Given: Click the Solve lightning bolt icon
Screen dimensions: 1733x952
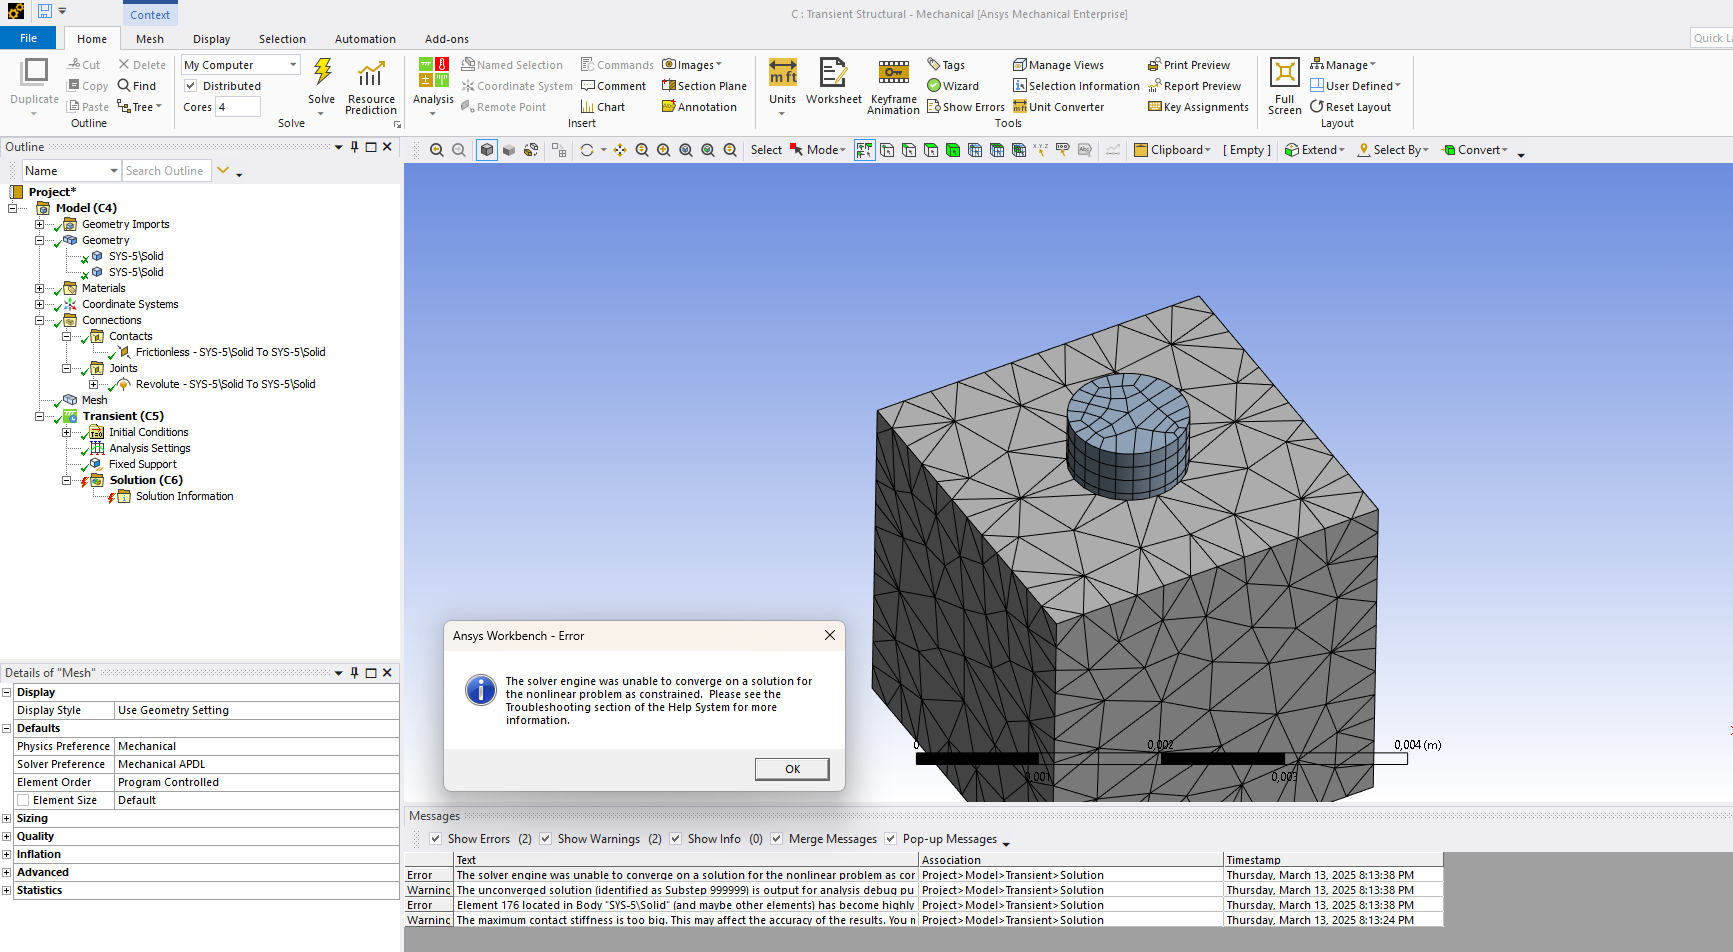Looking at the screenshot, I should pos(322,73).
